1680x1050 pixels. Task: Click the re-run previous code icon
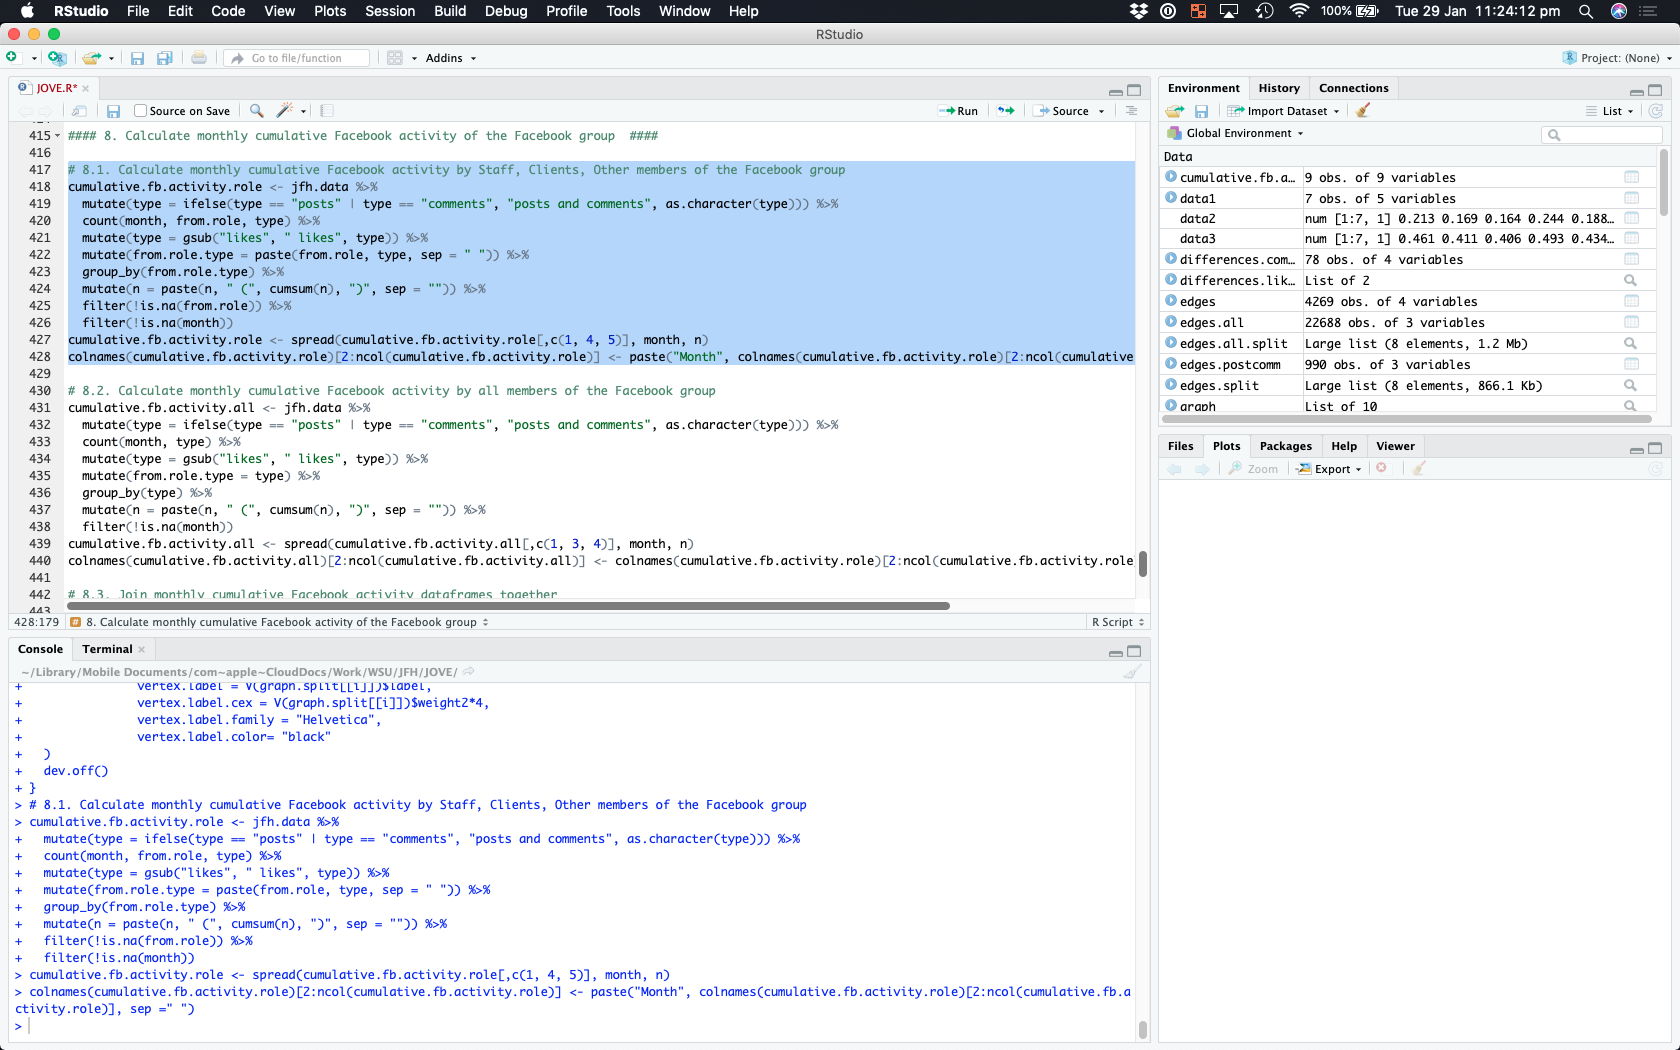pyautogui.click(x=1006, y=111)
